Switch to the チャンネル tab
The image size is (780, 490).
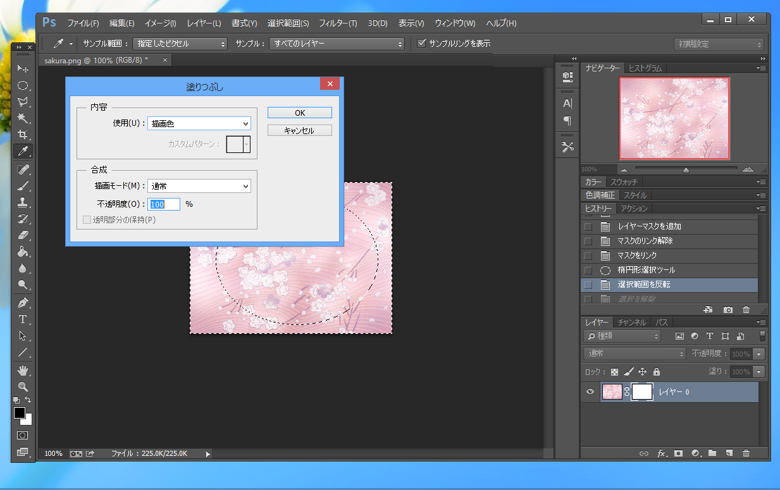point(631,323)
